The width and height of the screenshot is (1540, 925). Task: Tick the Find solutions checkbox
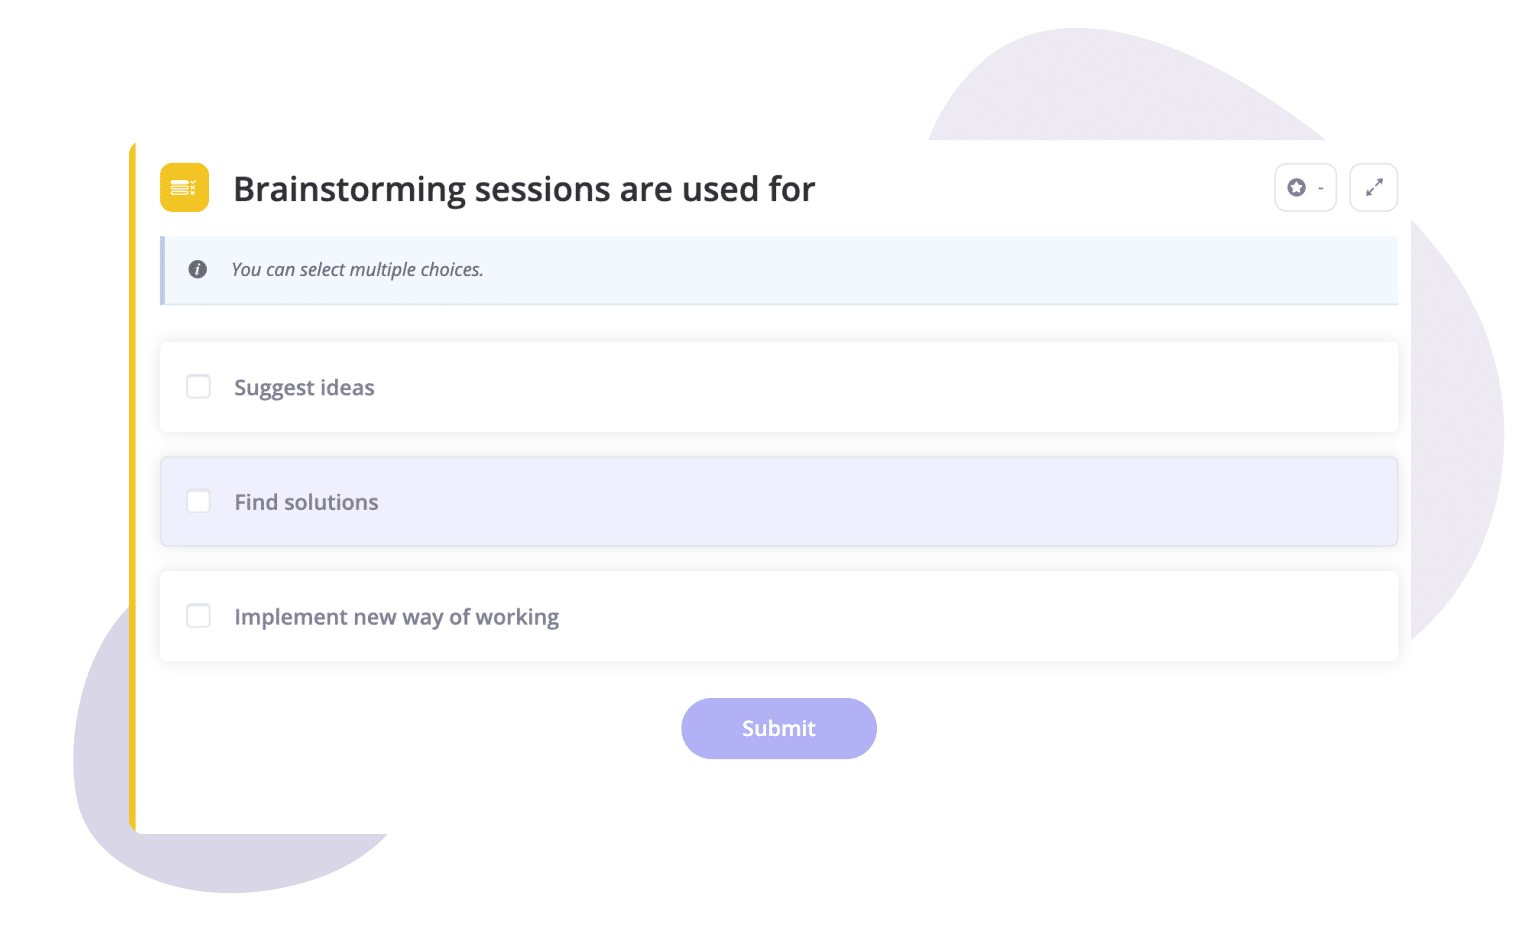(199, 502)
